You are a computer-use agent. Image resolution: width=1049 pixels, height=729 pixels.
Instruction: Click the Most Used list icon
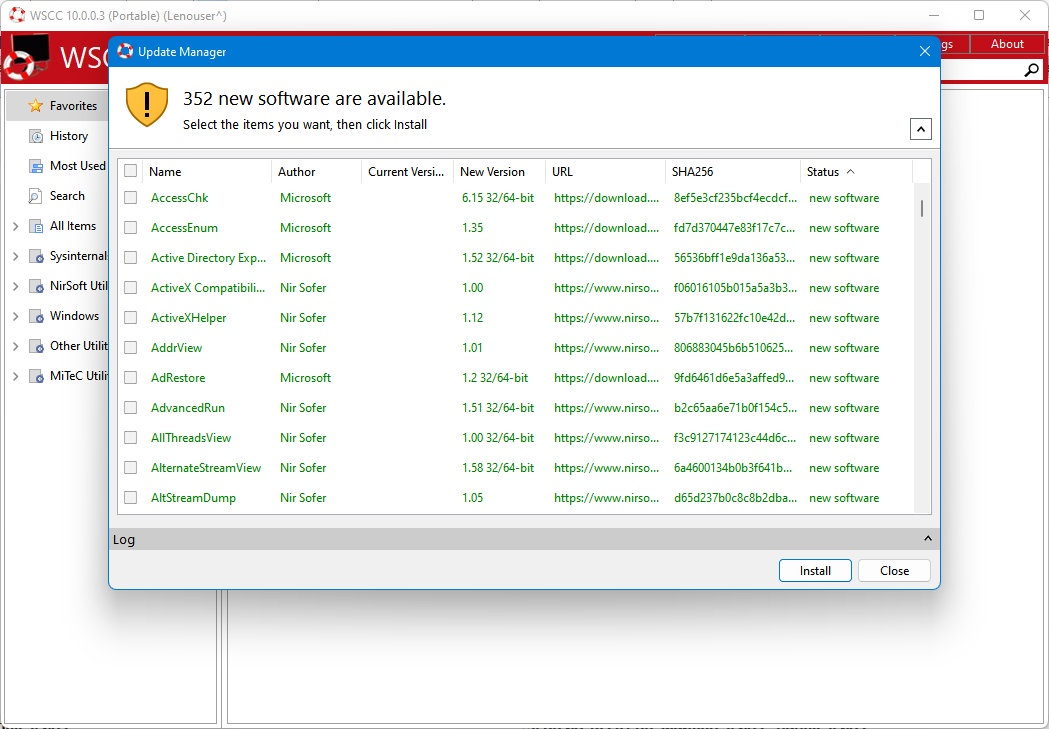35,166
